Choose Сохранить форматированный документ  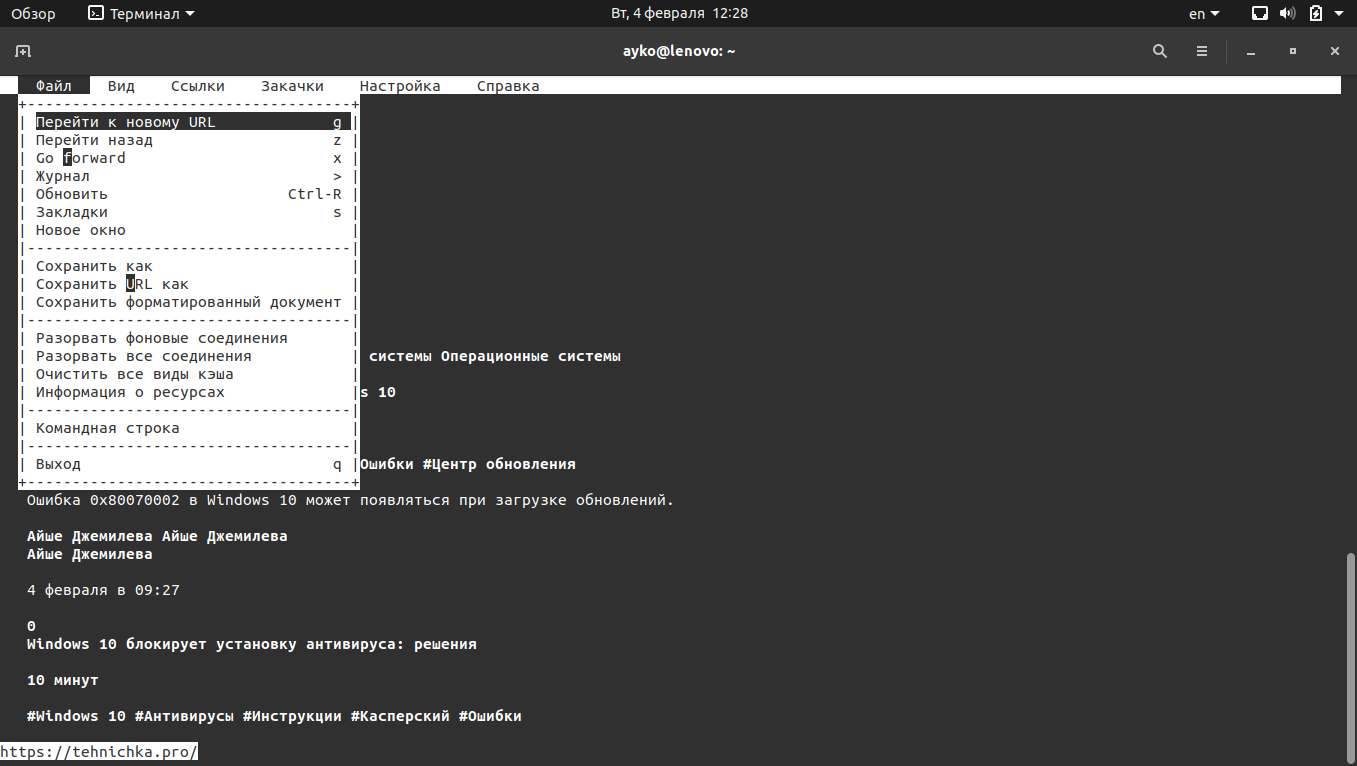188,302
